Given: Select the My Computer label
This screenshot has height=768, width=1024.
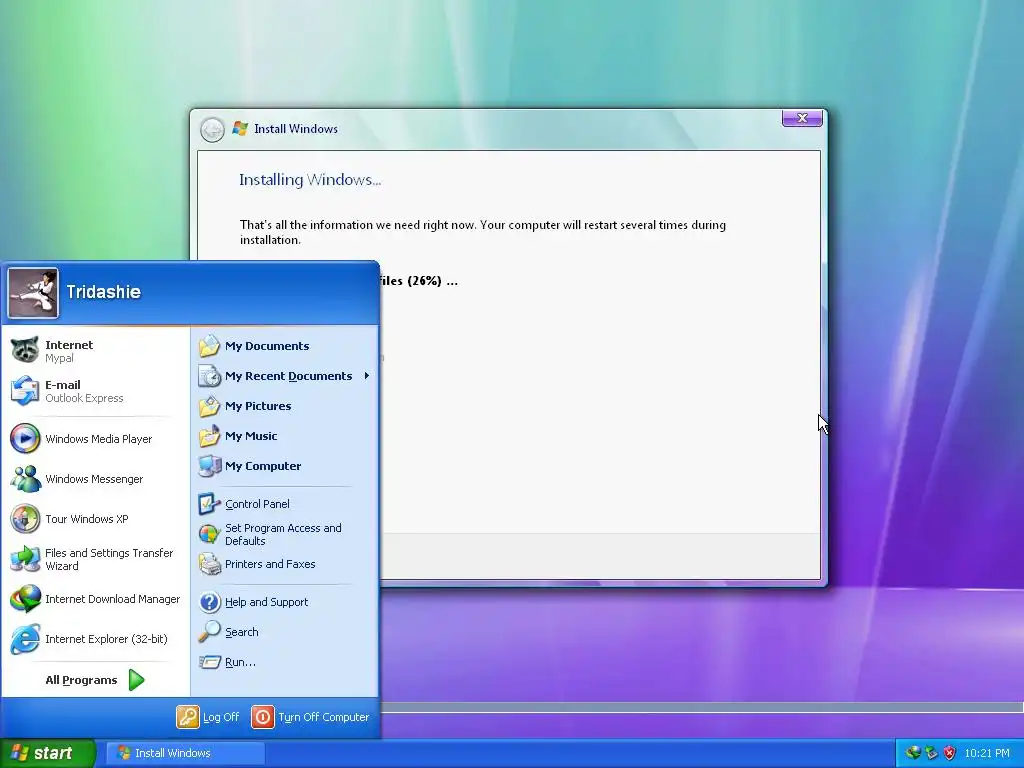Looking at the screenshot, I should (x=263, y=466).
